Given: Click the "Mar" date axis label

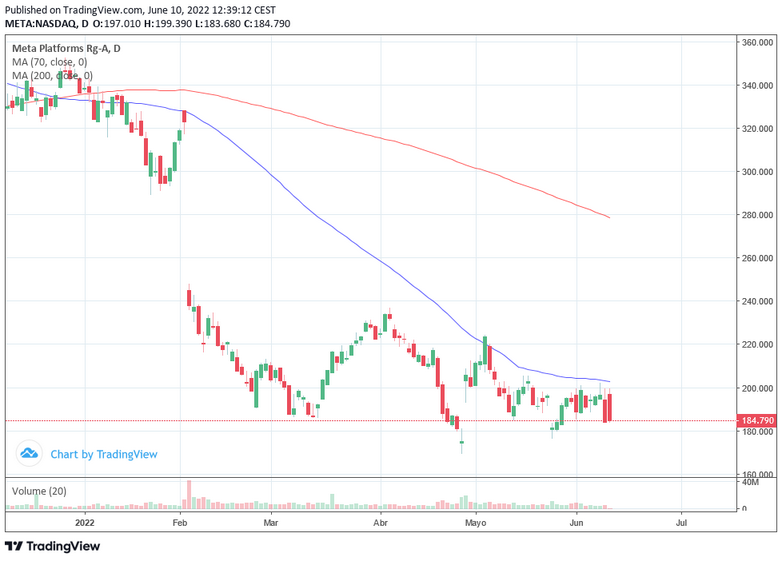Looking at the screenshot, I should pyautogui.click(x=271, y=523).
